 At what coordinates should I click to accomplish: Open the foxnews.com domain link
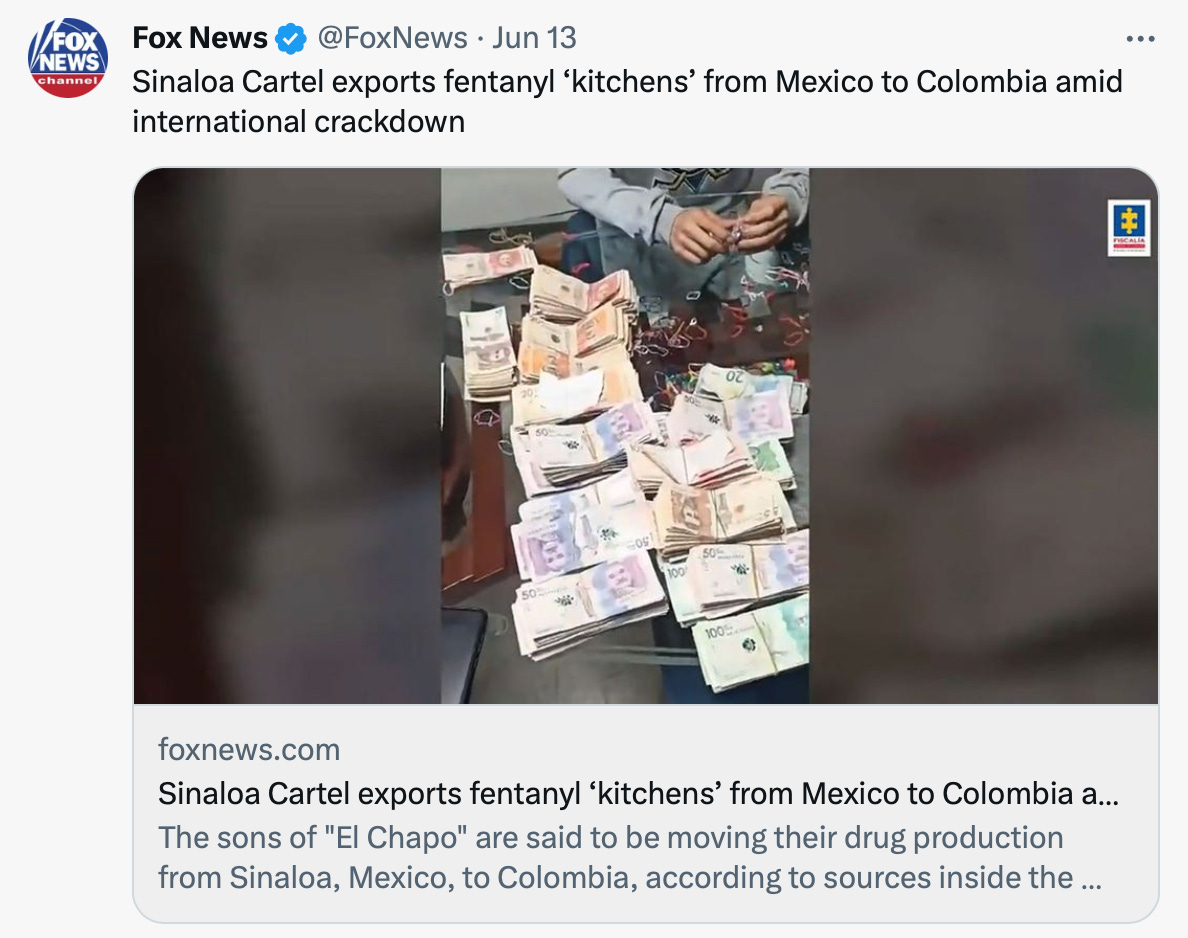pyautogui.click(x=249, y=749)
